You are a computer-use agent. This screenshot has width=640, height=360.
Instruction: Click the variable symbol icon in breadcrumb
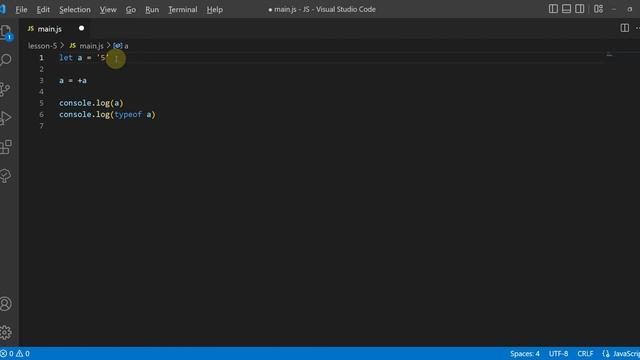click(x=118, y=46)
